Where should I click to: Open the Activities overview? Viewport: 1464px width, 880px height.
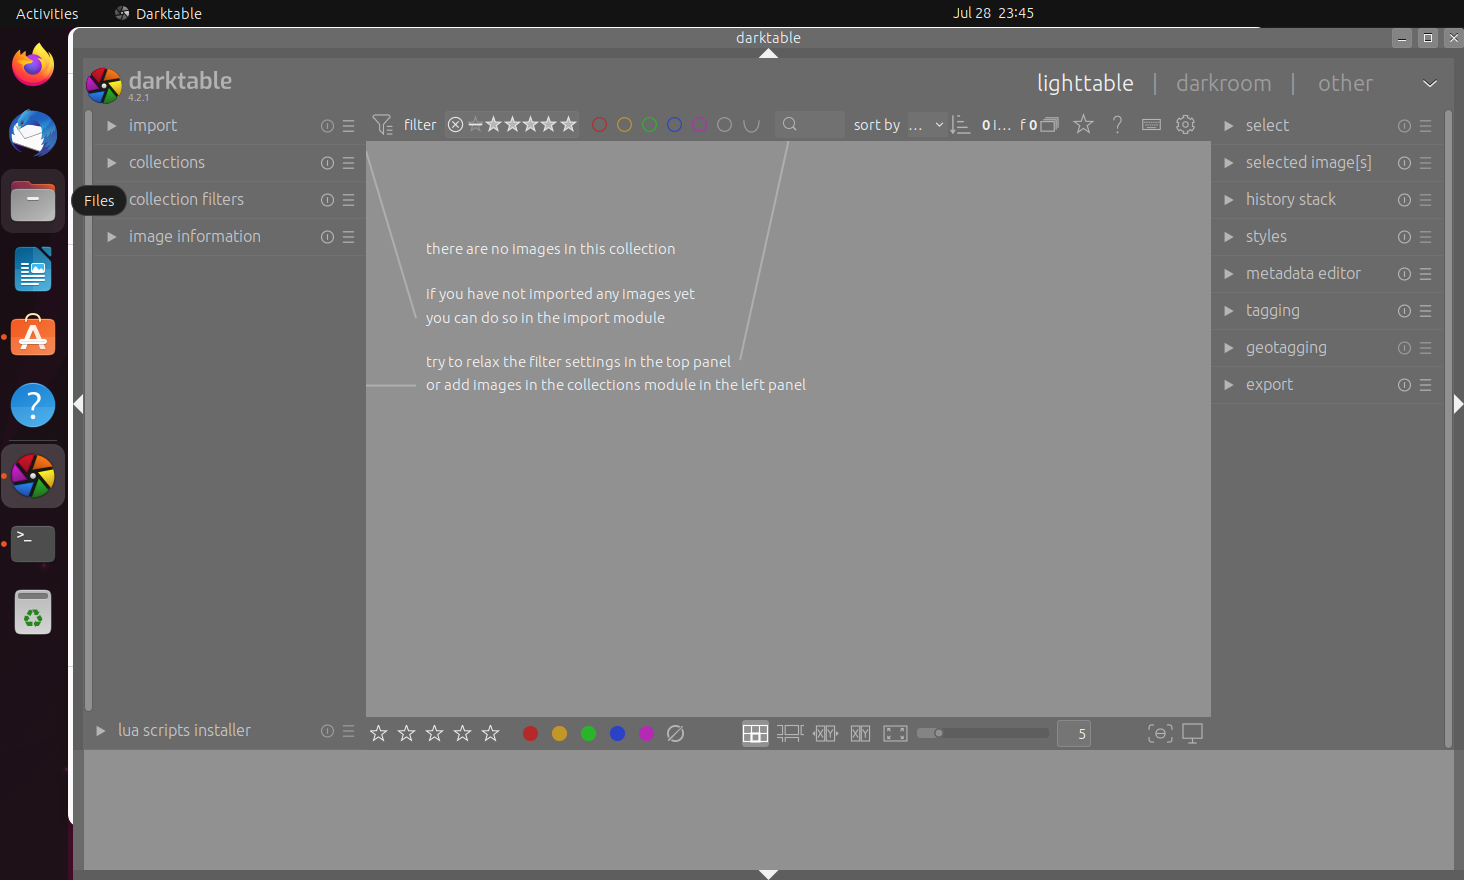pos(47,13)
